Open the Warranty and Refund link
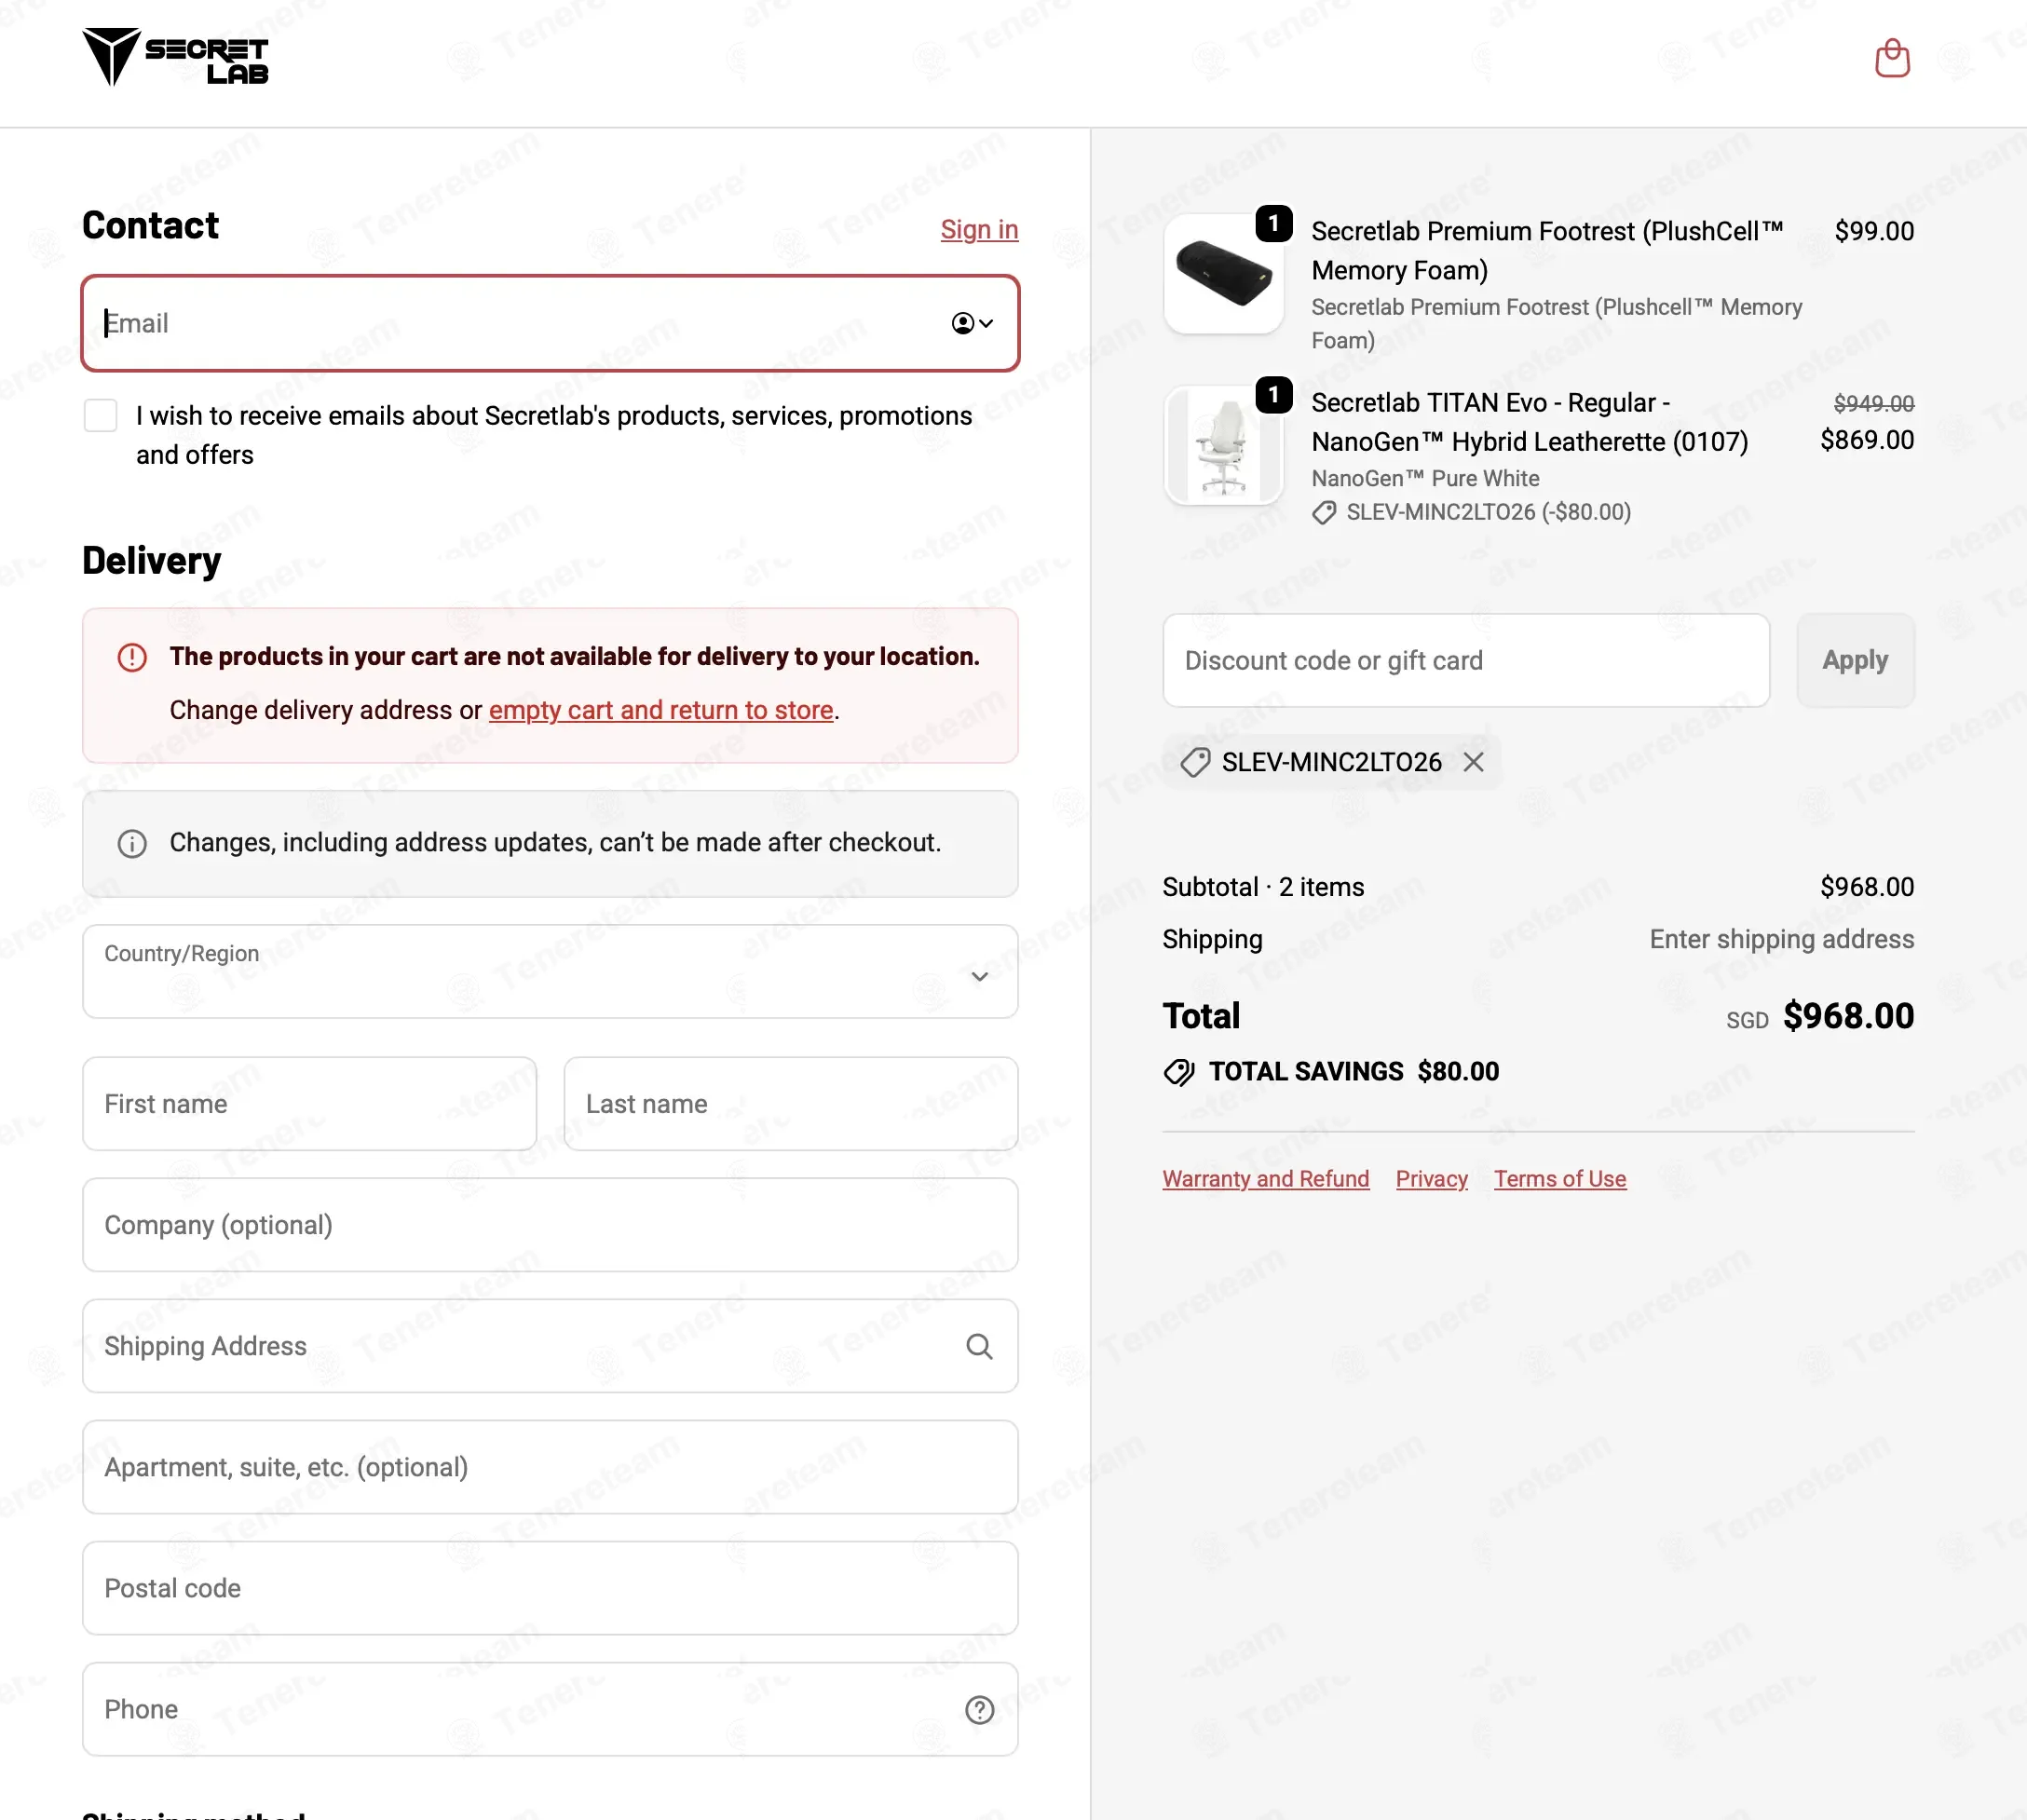 coord(1265,1179)
